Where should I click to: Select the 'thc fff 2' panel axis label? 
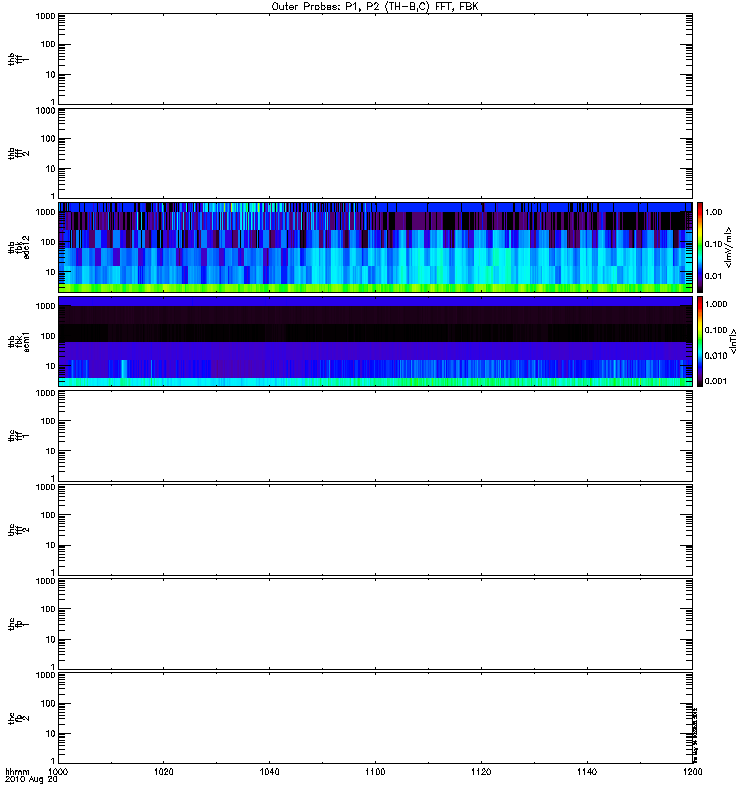tap(18, 530)
